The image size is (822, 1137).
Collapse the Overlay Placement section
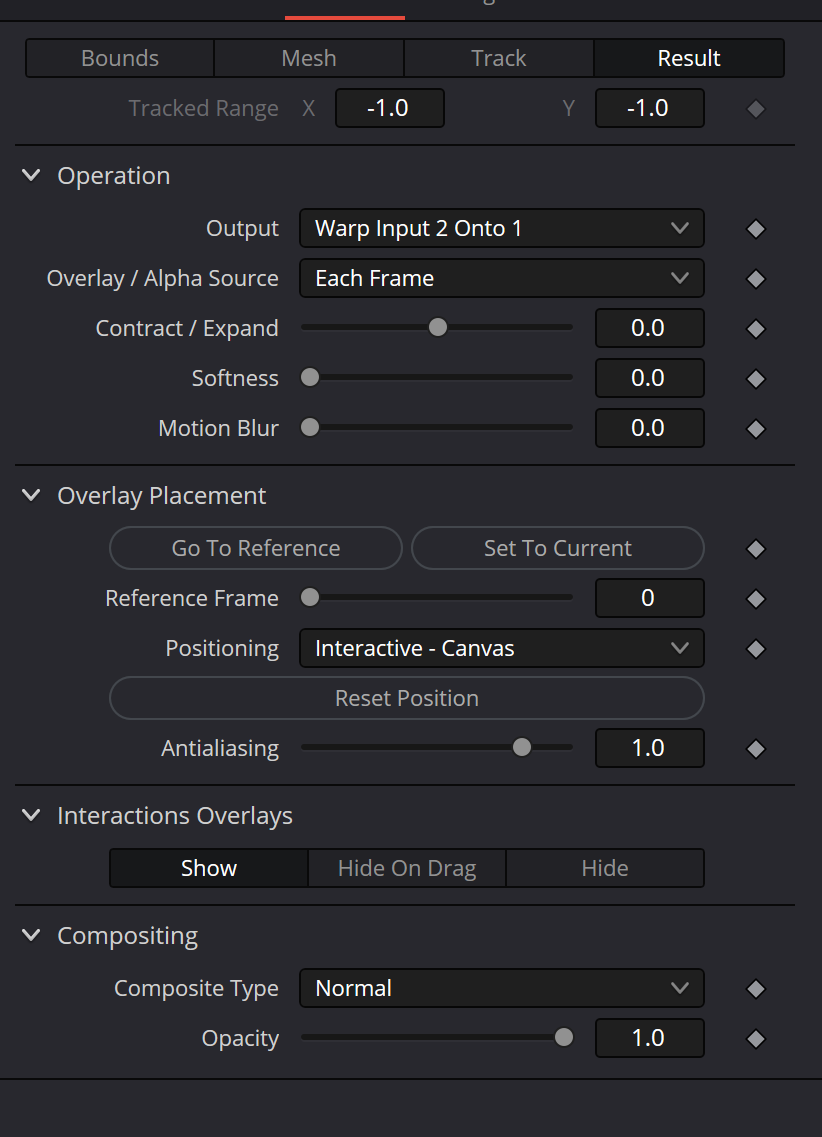(x=31, y=495)
